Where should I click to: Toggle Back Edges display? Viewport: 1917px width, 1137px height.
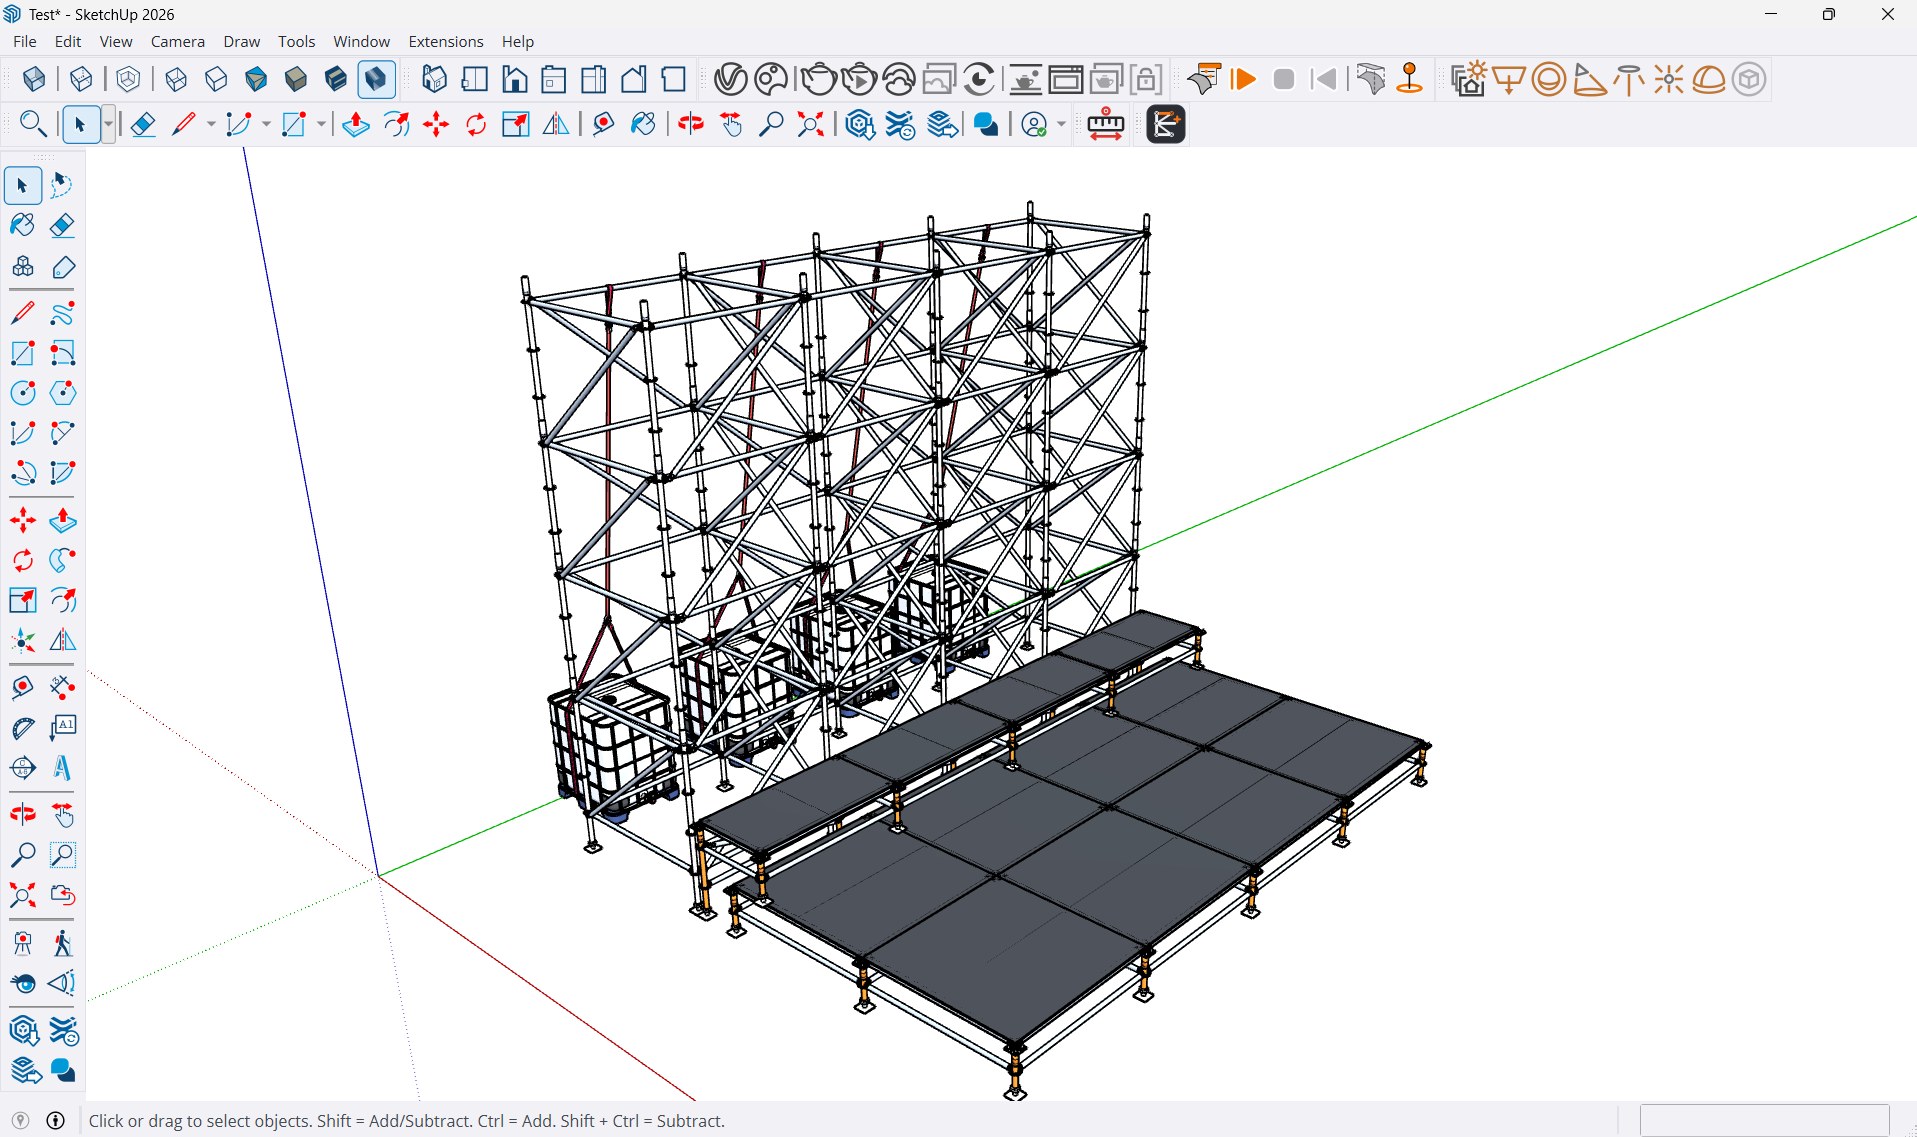tap(82, 79)
